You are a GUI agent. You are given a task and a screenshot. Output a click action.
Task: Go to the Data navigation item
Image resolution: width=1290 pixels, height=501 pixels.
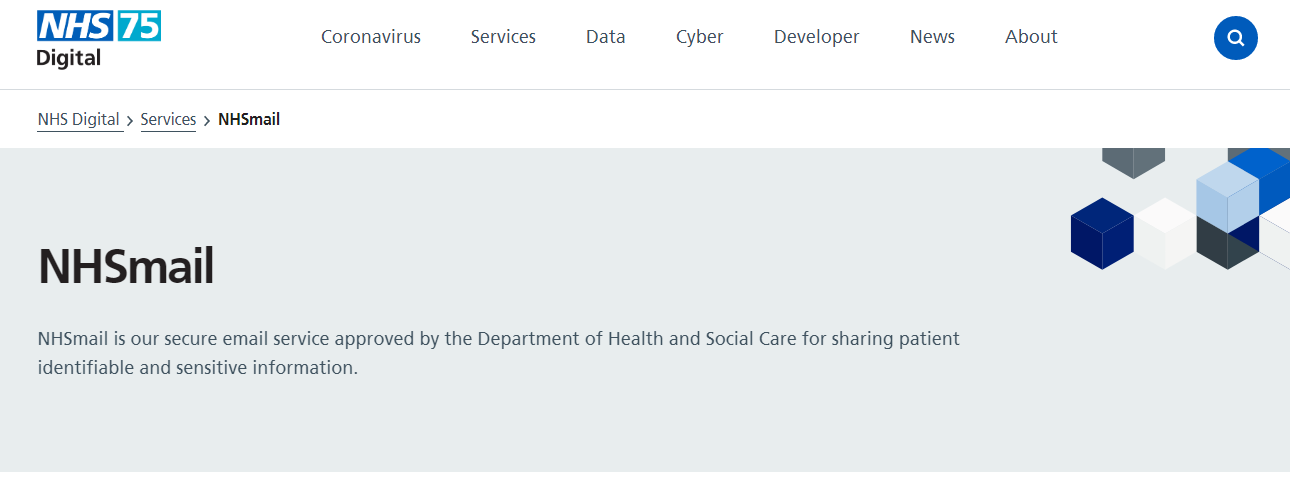pyautogui.click(x=605, y=37)
